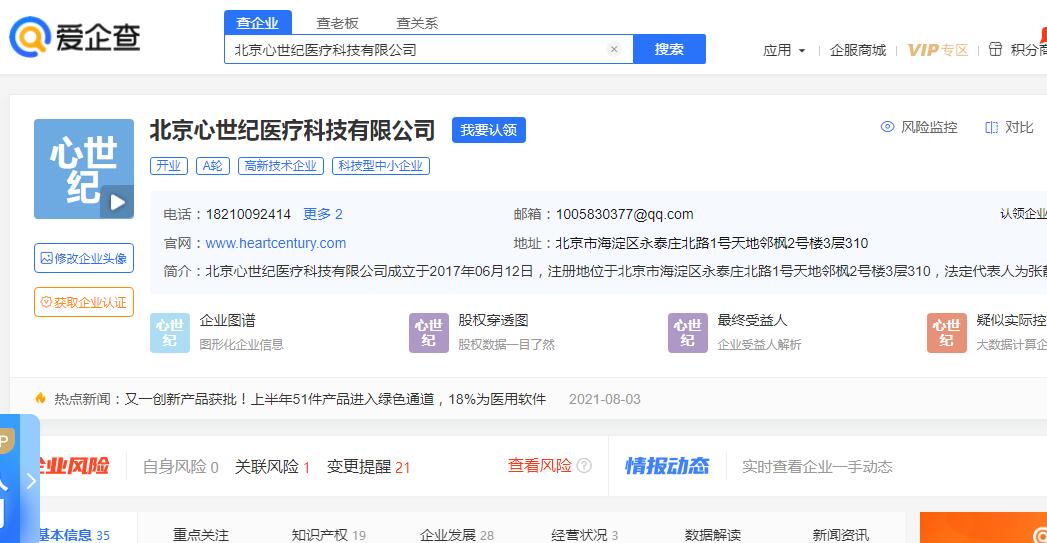Click the 爱企查 logo

(x=74, y=37)
